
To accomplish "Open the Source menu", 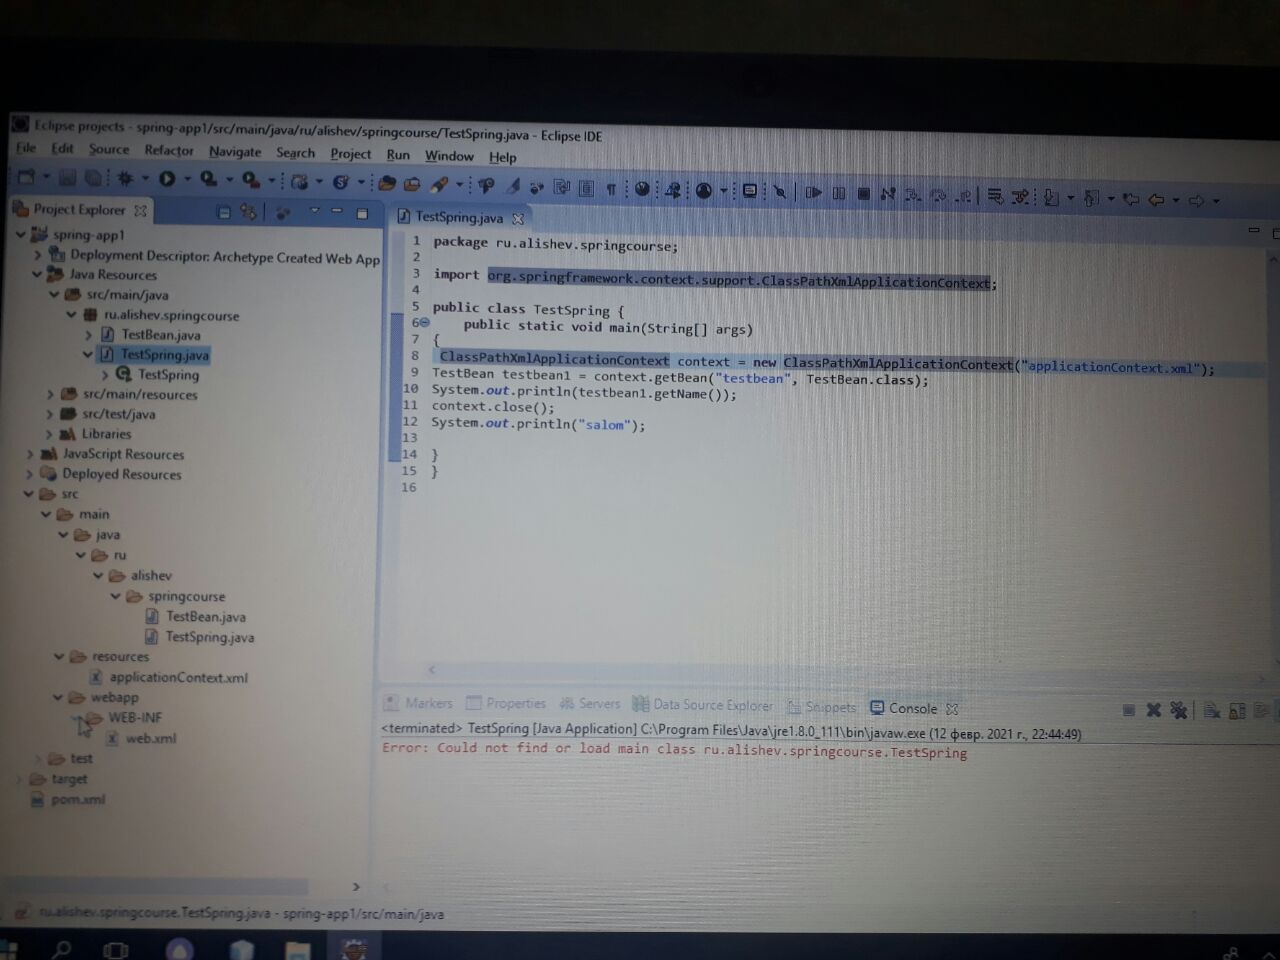I will coord(109,149).
